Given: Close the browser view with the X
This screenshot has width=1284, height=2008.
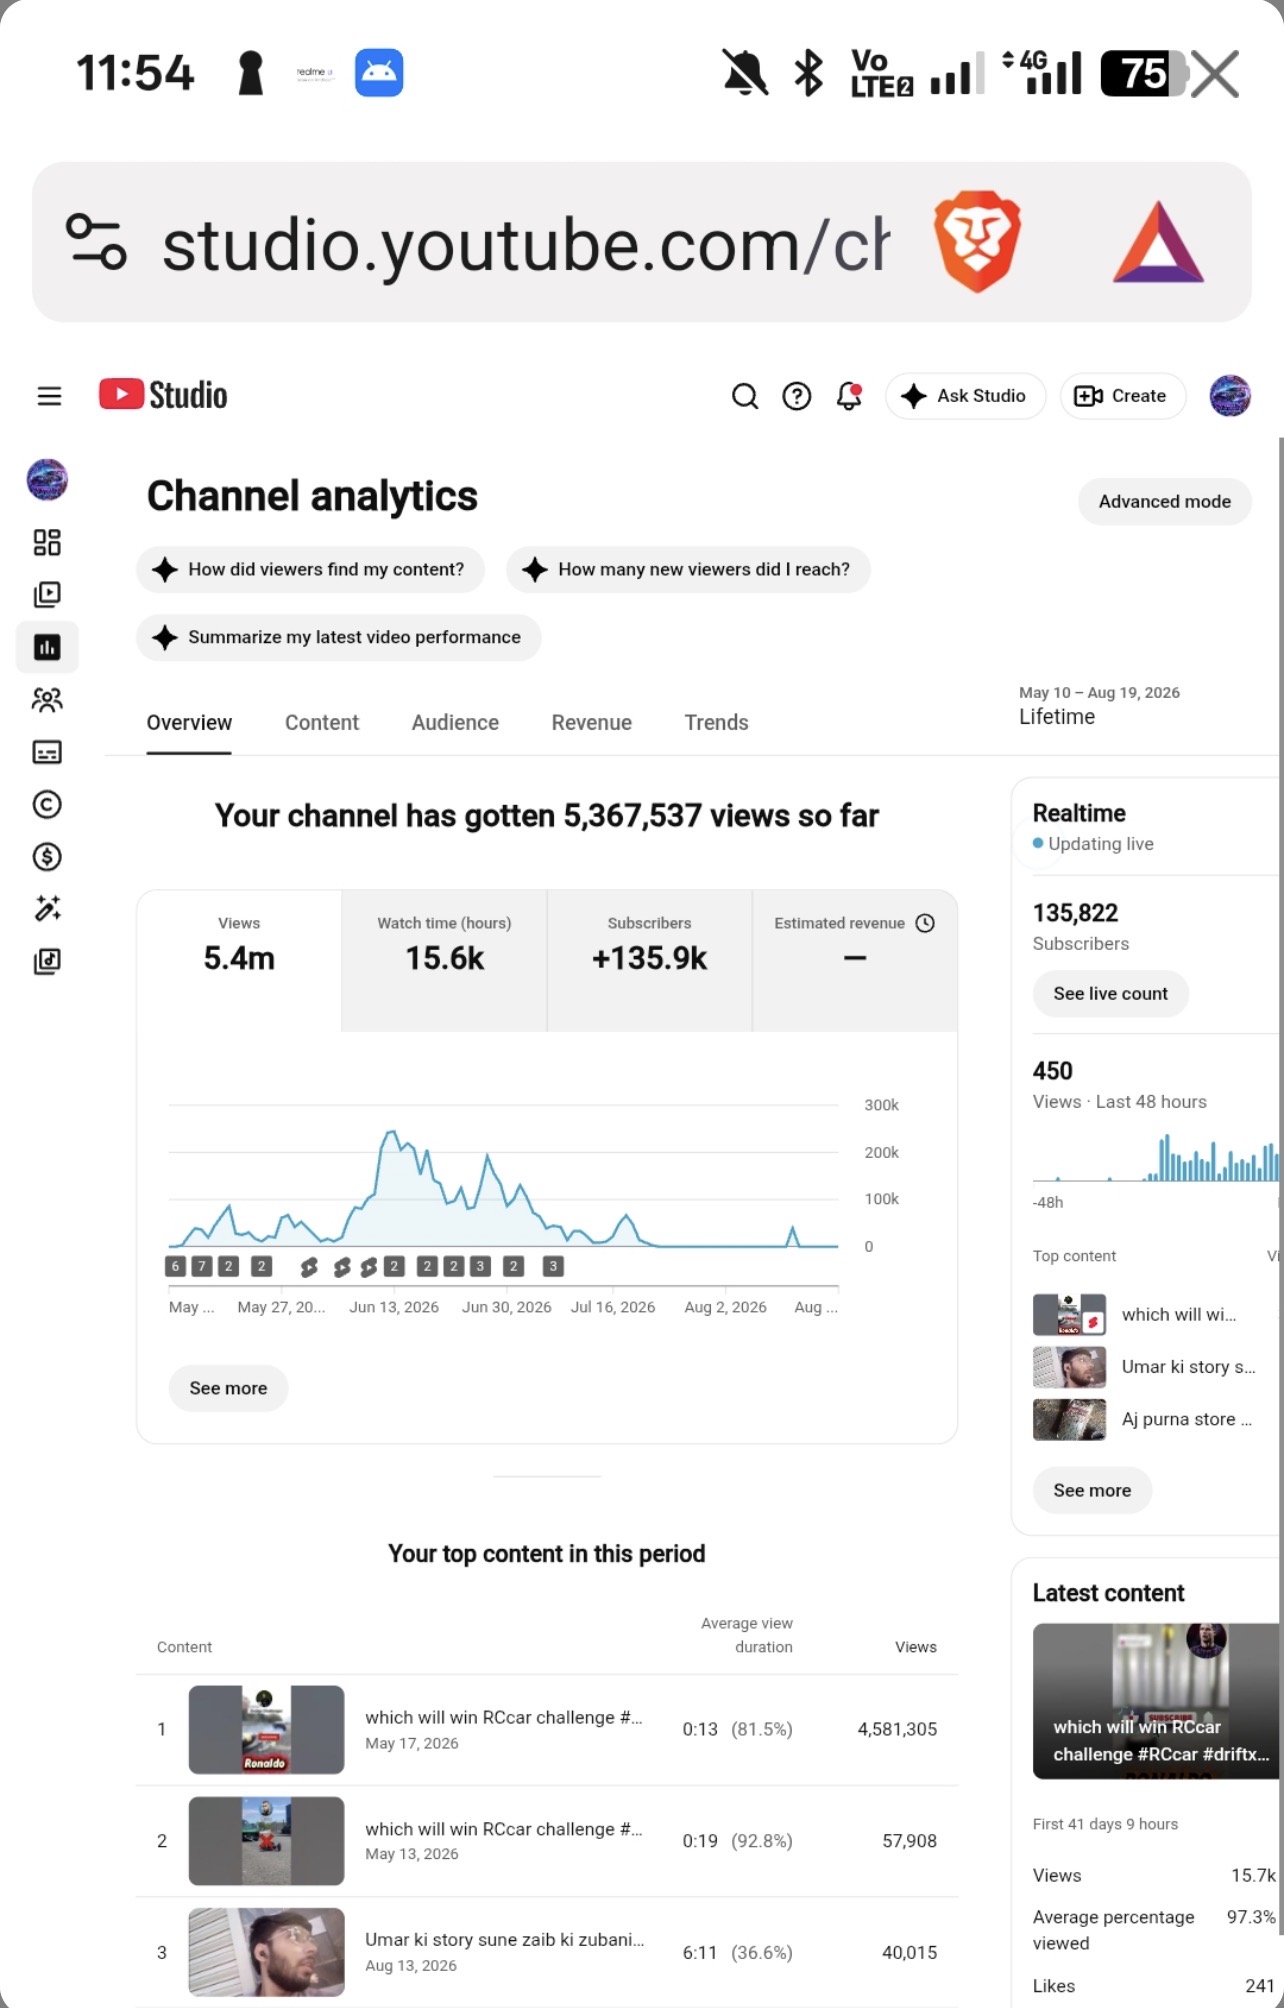Looking at the screenshot, I should (x=1216, y=74).
